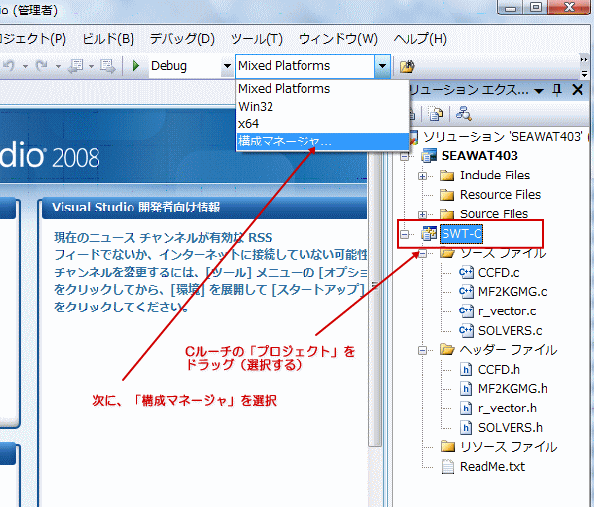This screenshot has width=594, height=507.
Task: Select SOLVERS.h in the tree
Action: (x=510, y=427)
